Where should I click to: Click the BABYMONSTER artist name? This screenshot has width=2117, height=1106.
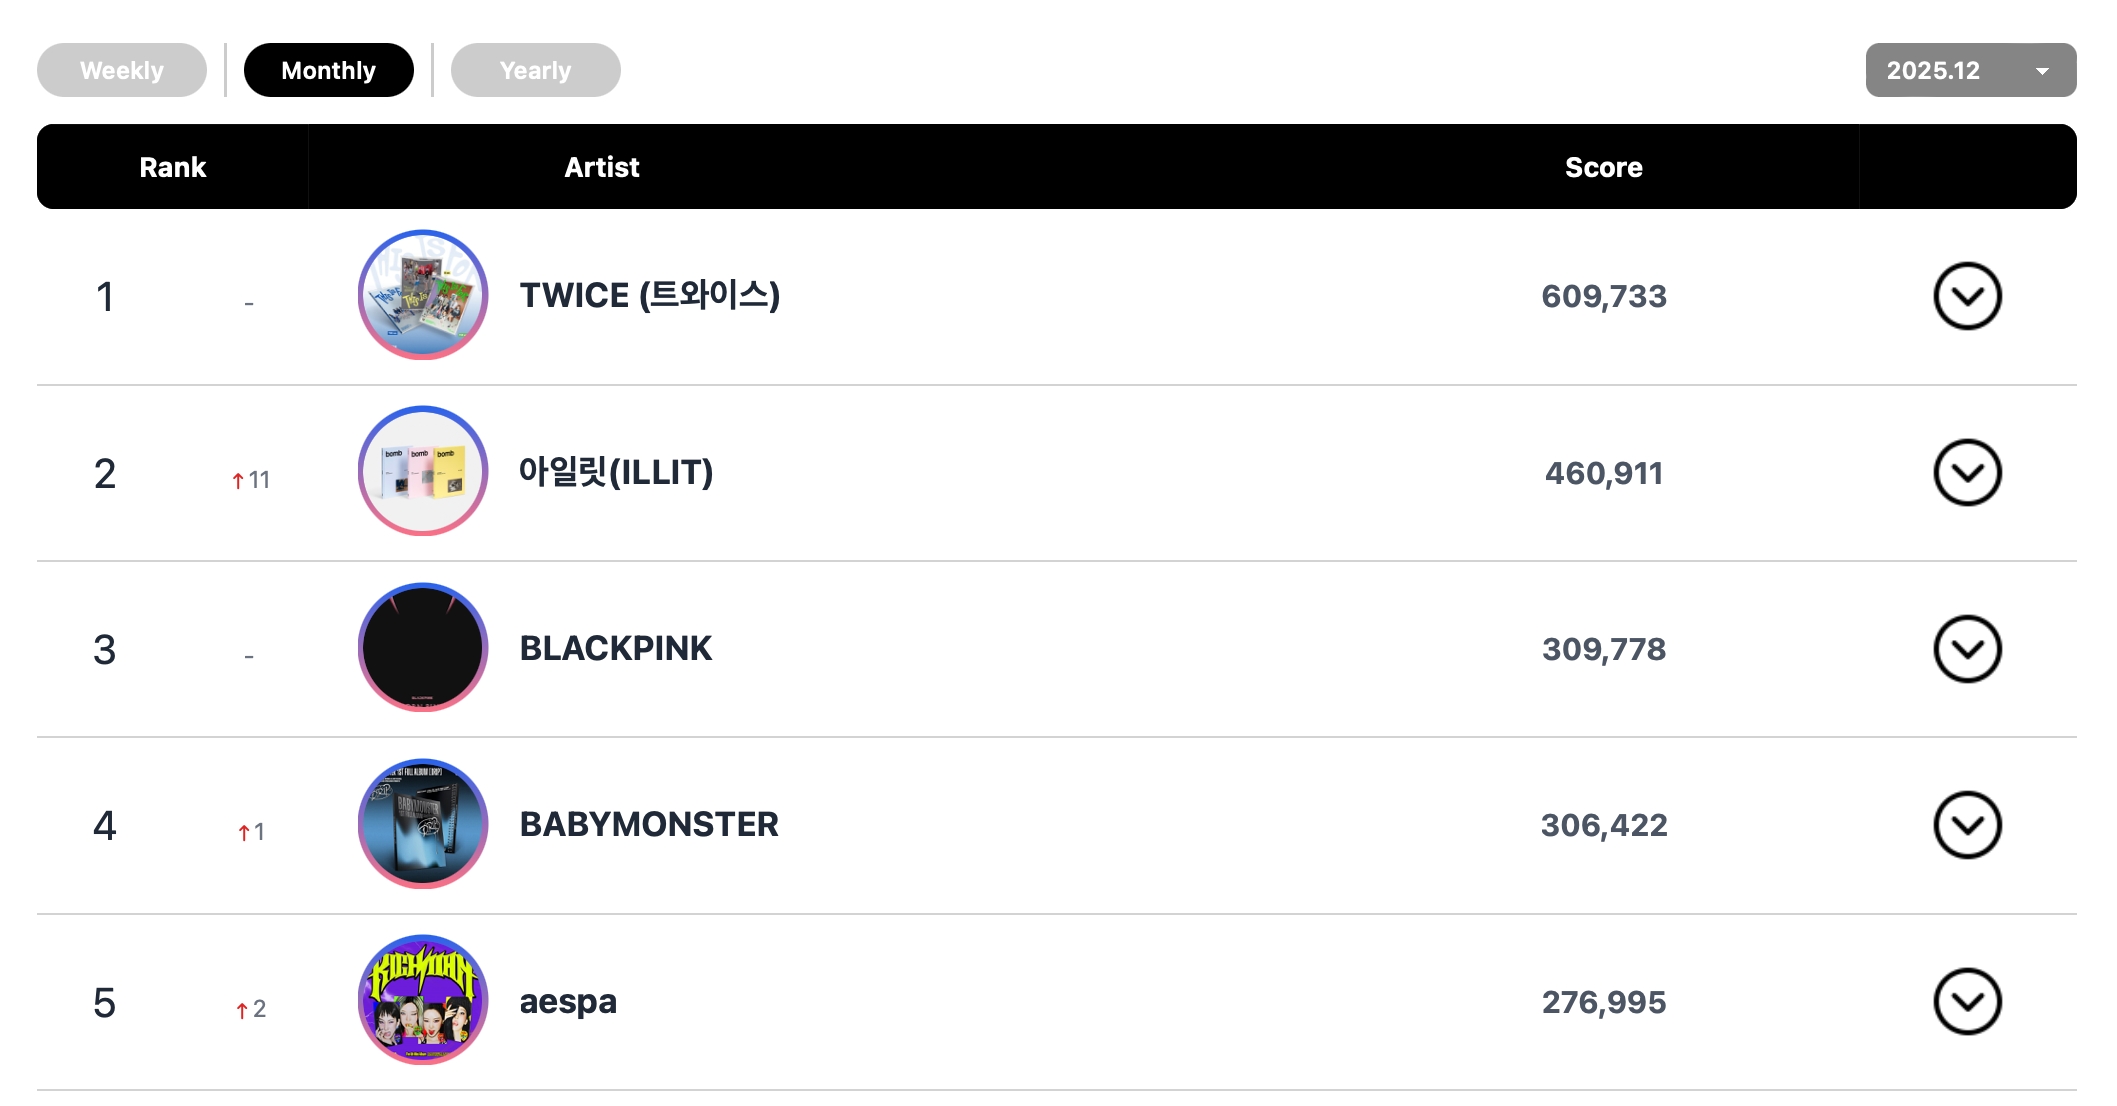tap(648, 824)
